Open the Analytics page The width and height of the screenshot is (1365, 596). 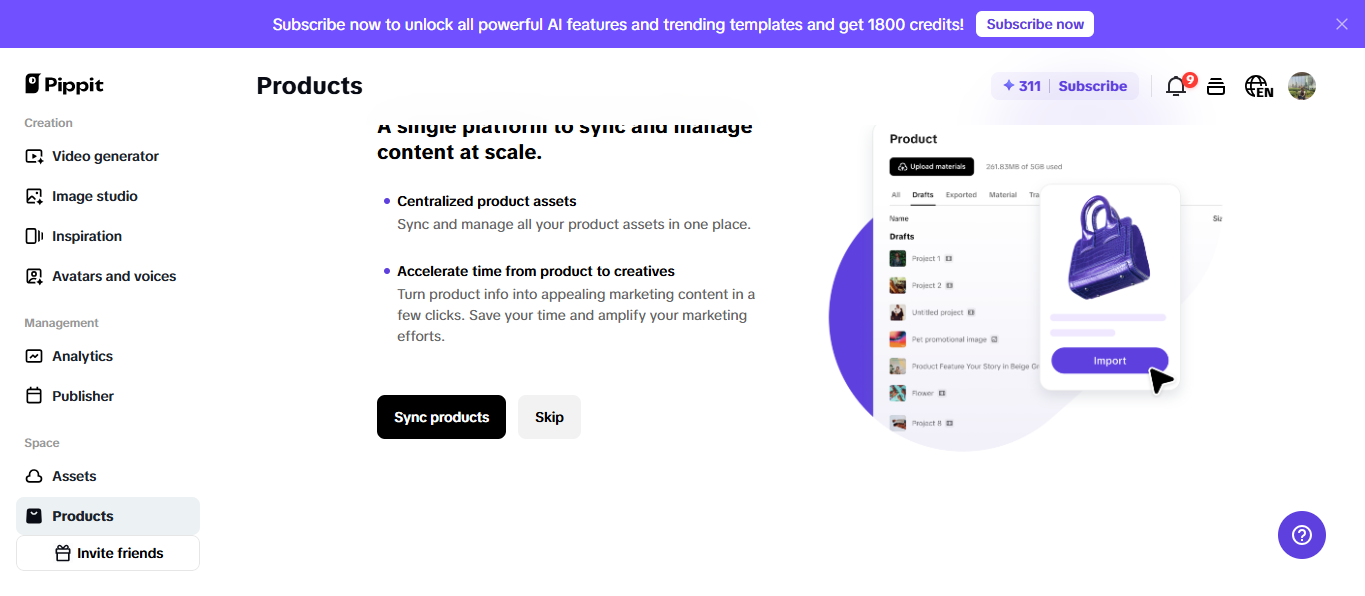[82, 356]
